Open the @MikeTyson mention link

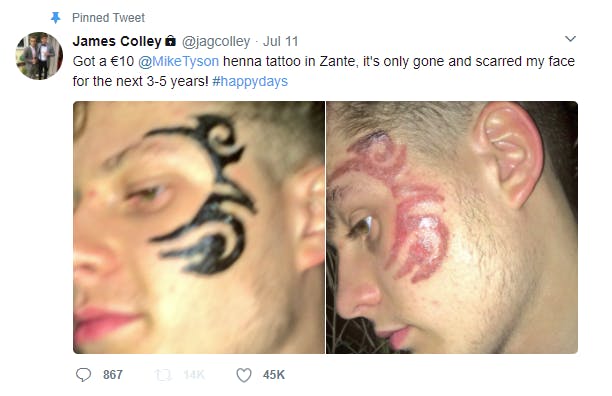point(178,61)
